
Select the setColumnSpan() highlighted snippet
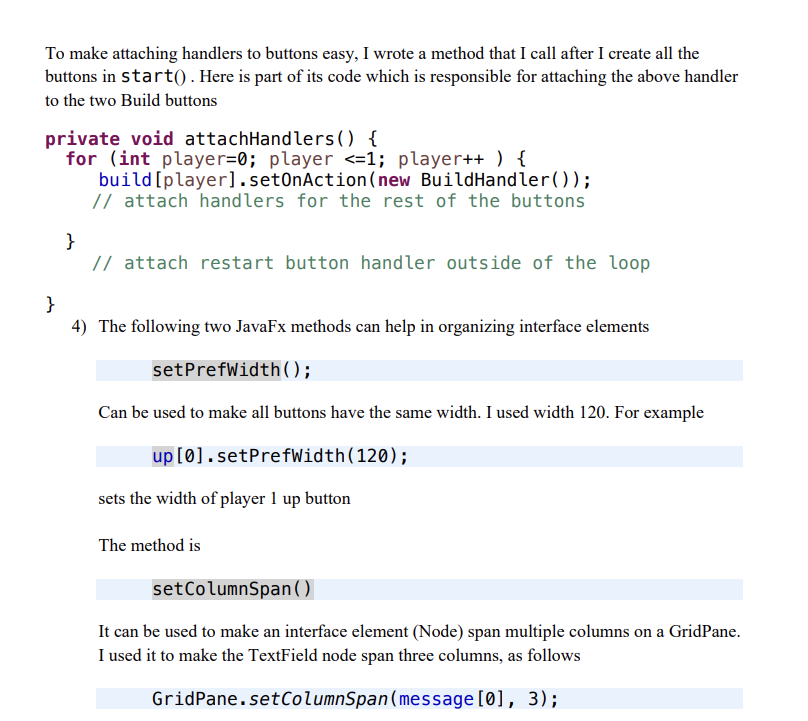232,589
